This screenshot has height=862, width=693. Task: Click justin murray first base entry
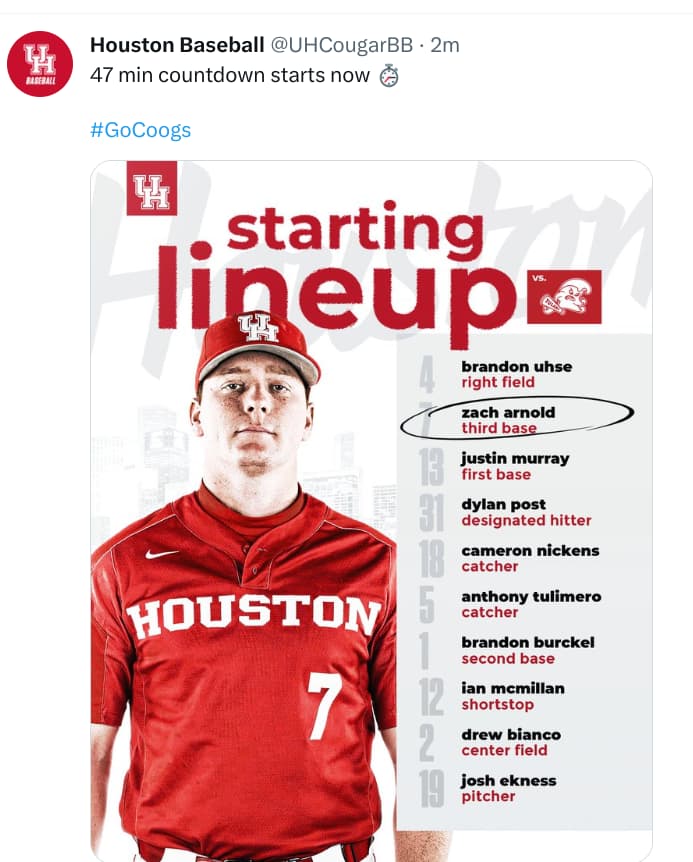point(515,466)
